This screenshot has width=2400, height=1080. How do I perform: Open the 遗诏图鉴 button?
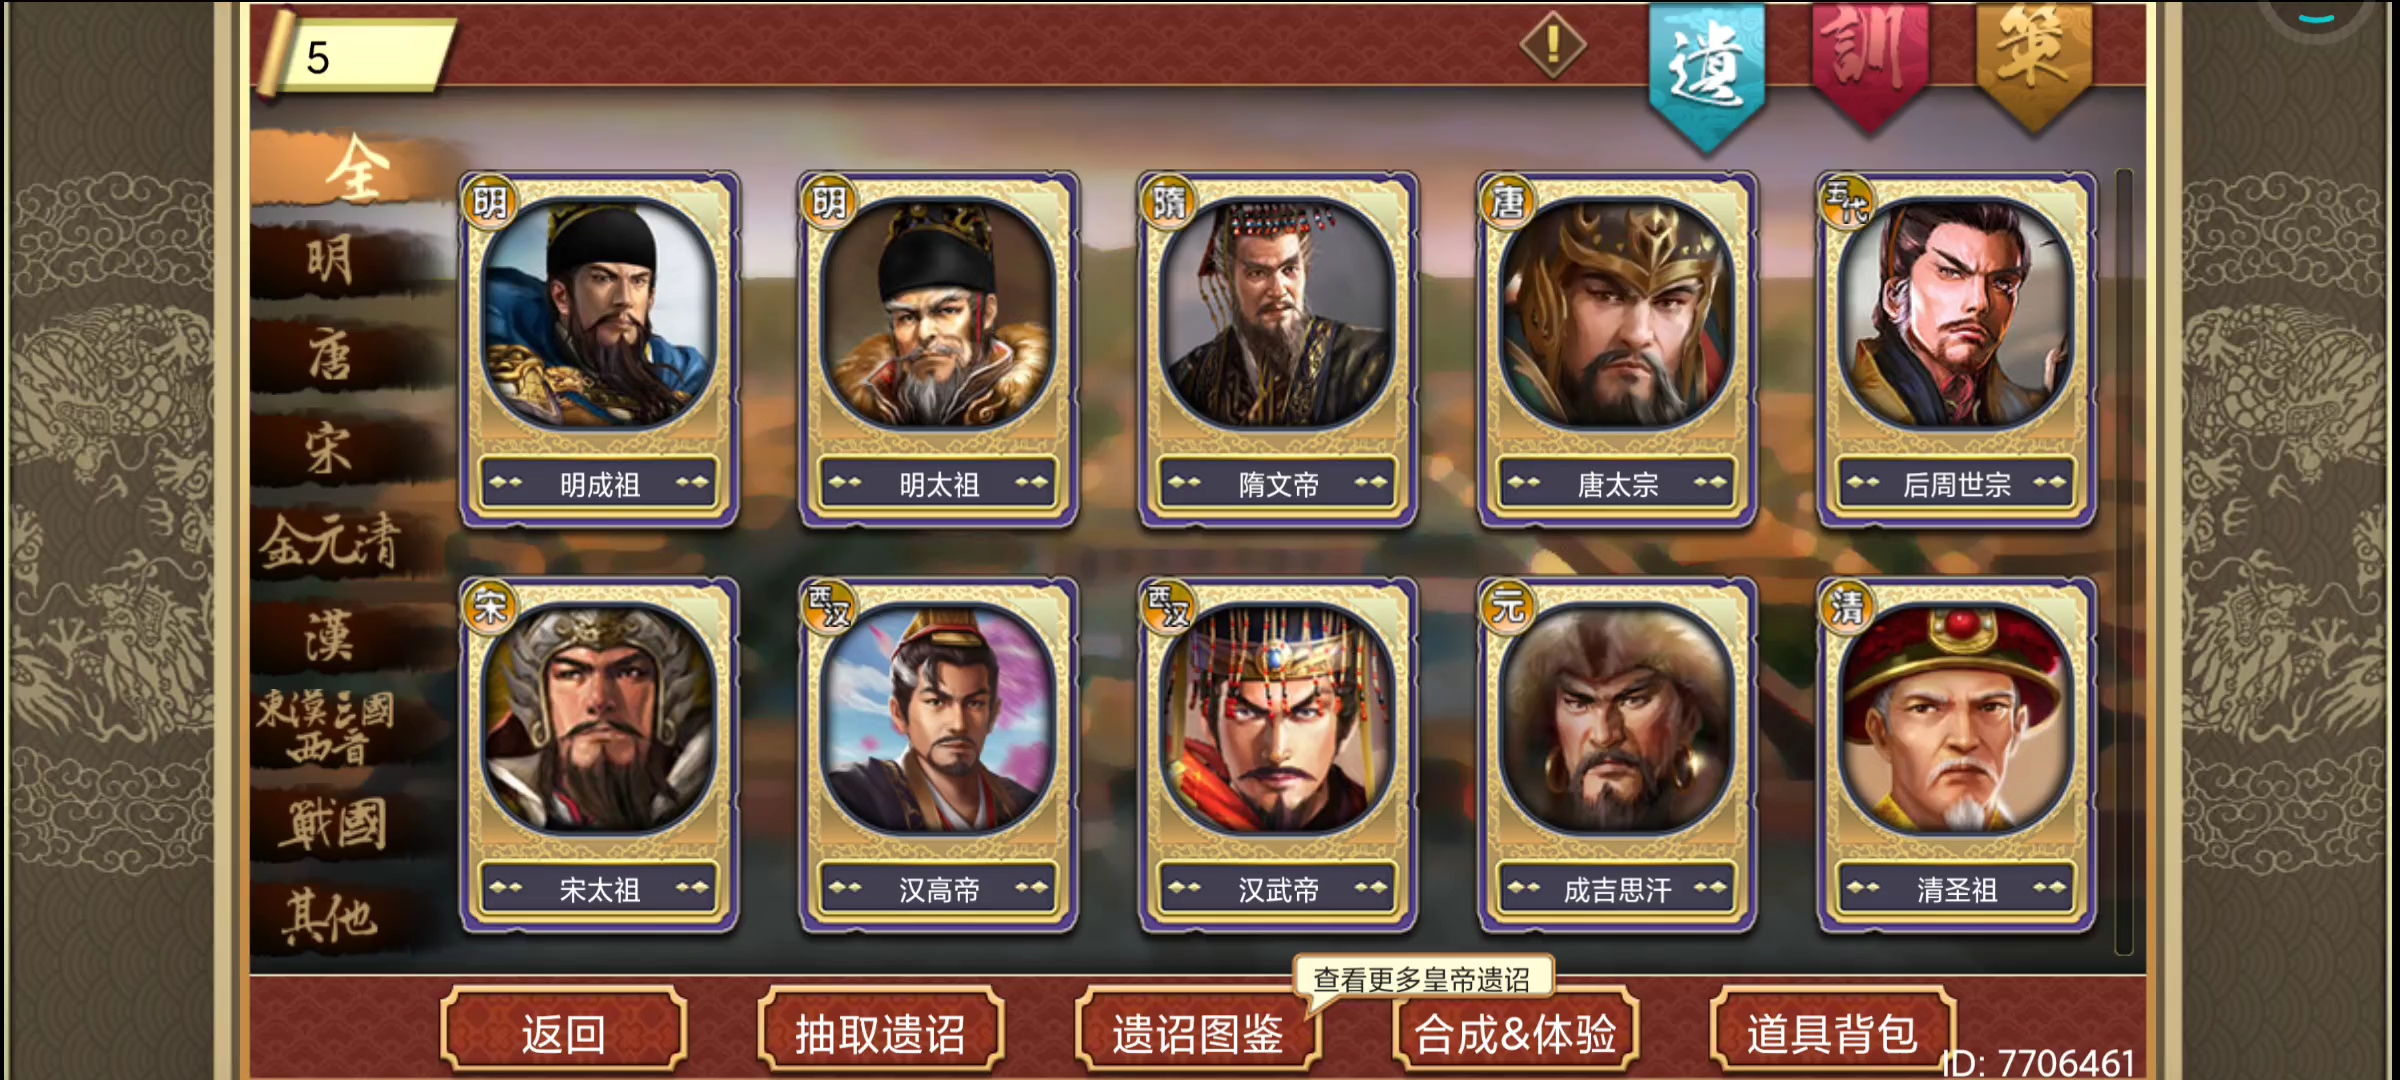tap(1198, 1031)
